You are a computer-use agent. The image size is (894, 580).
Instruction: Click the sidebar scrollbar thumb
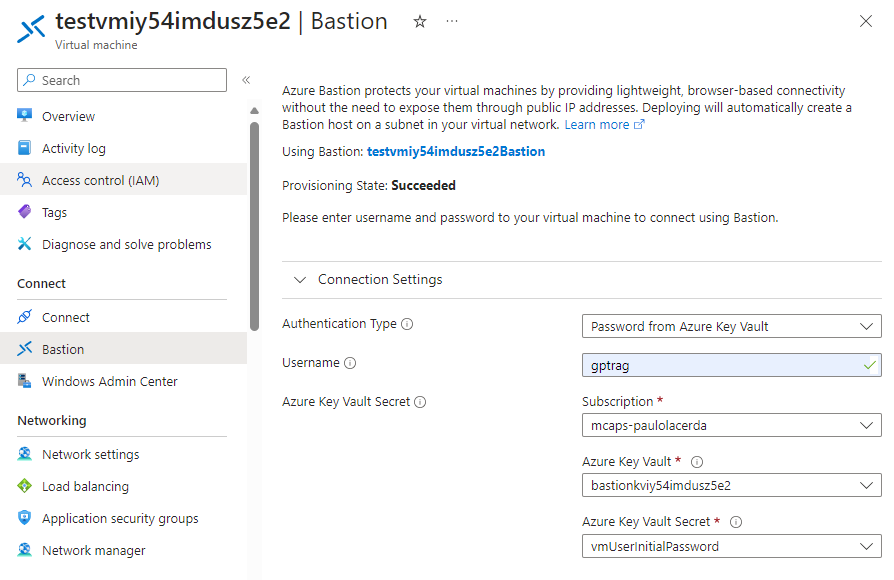tap(254, 226)
